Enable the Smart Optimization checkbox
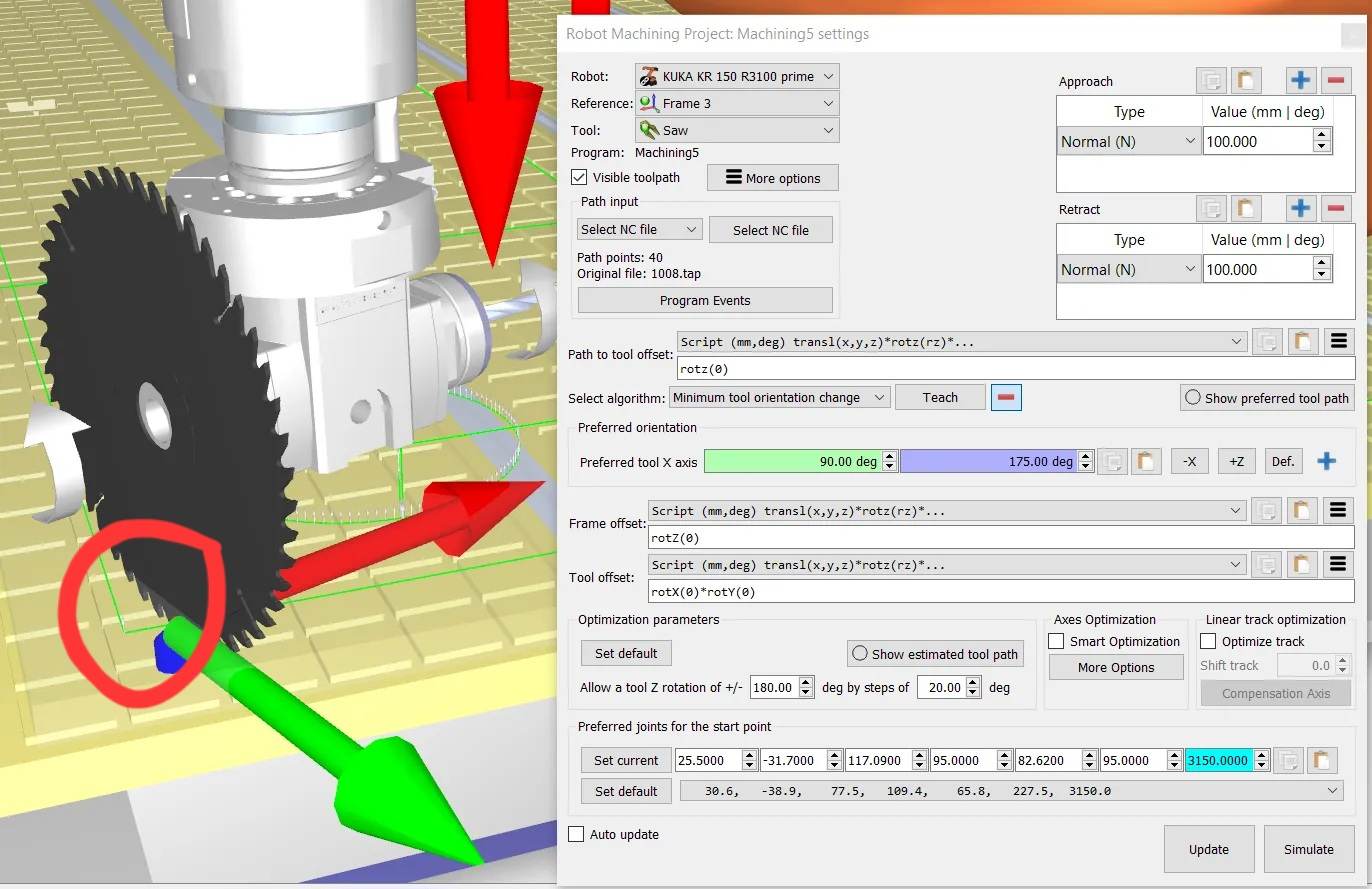This screenshot has height=889, width=1372. (1056, 641)
